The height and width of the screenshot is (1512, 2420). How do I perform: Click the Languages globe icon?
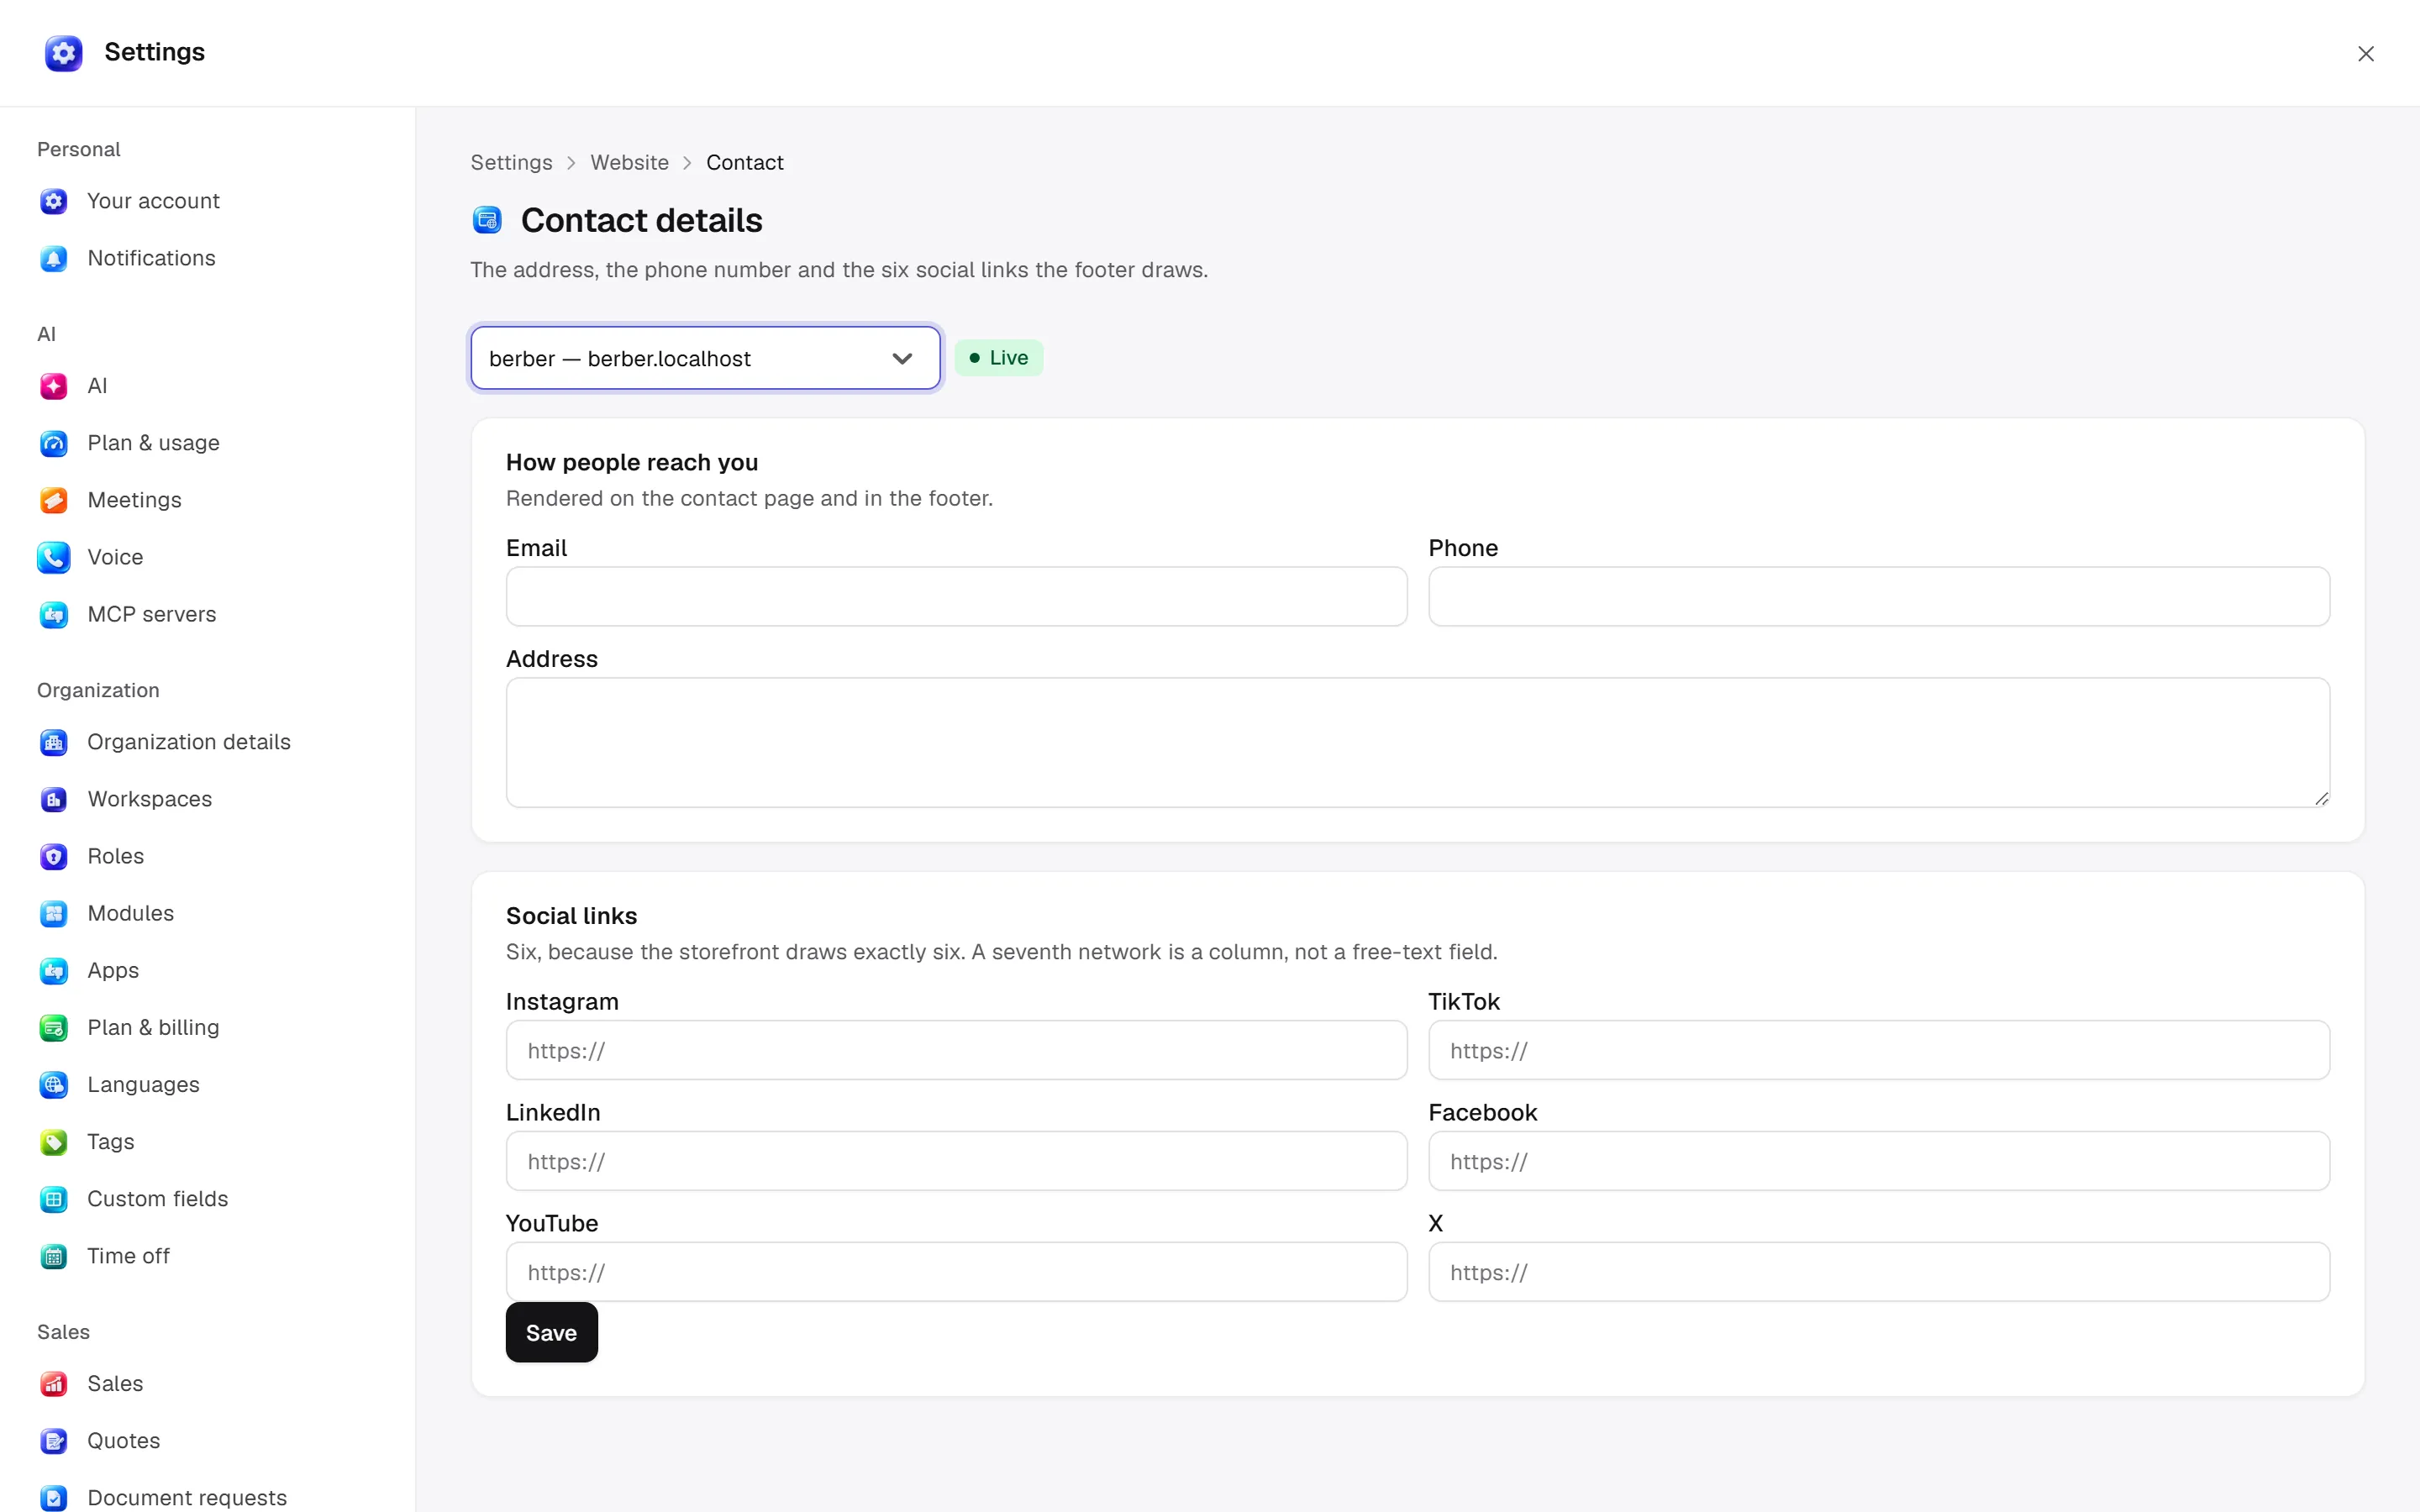(x=54, y=1084)
